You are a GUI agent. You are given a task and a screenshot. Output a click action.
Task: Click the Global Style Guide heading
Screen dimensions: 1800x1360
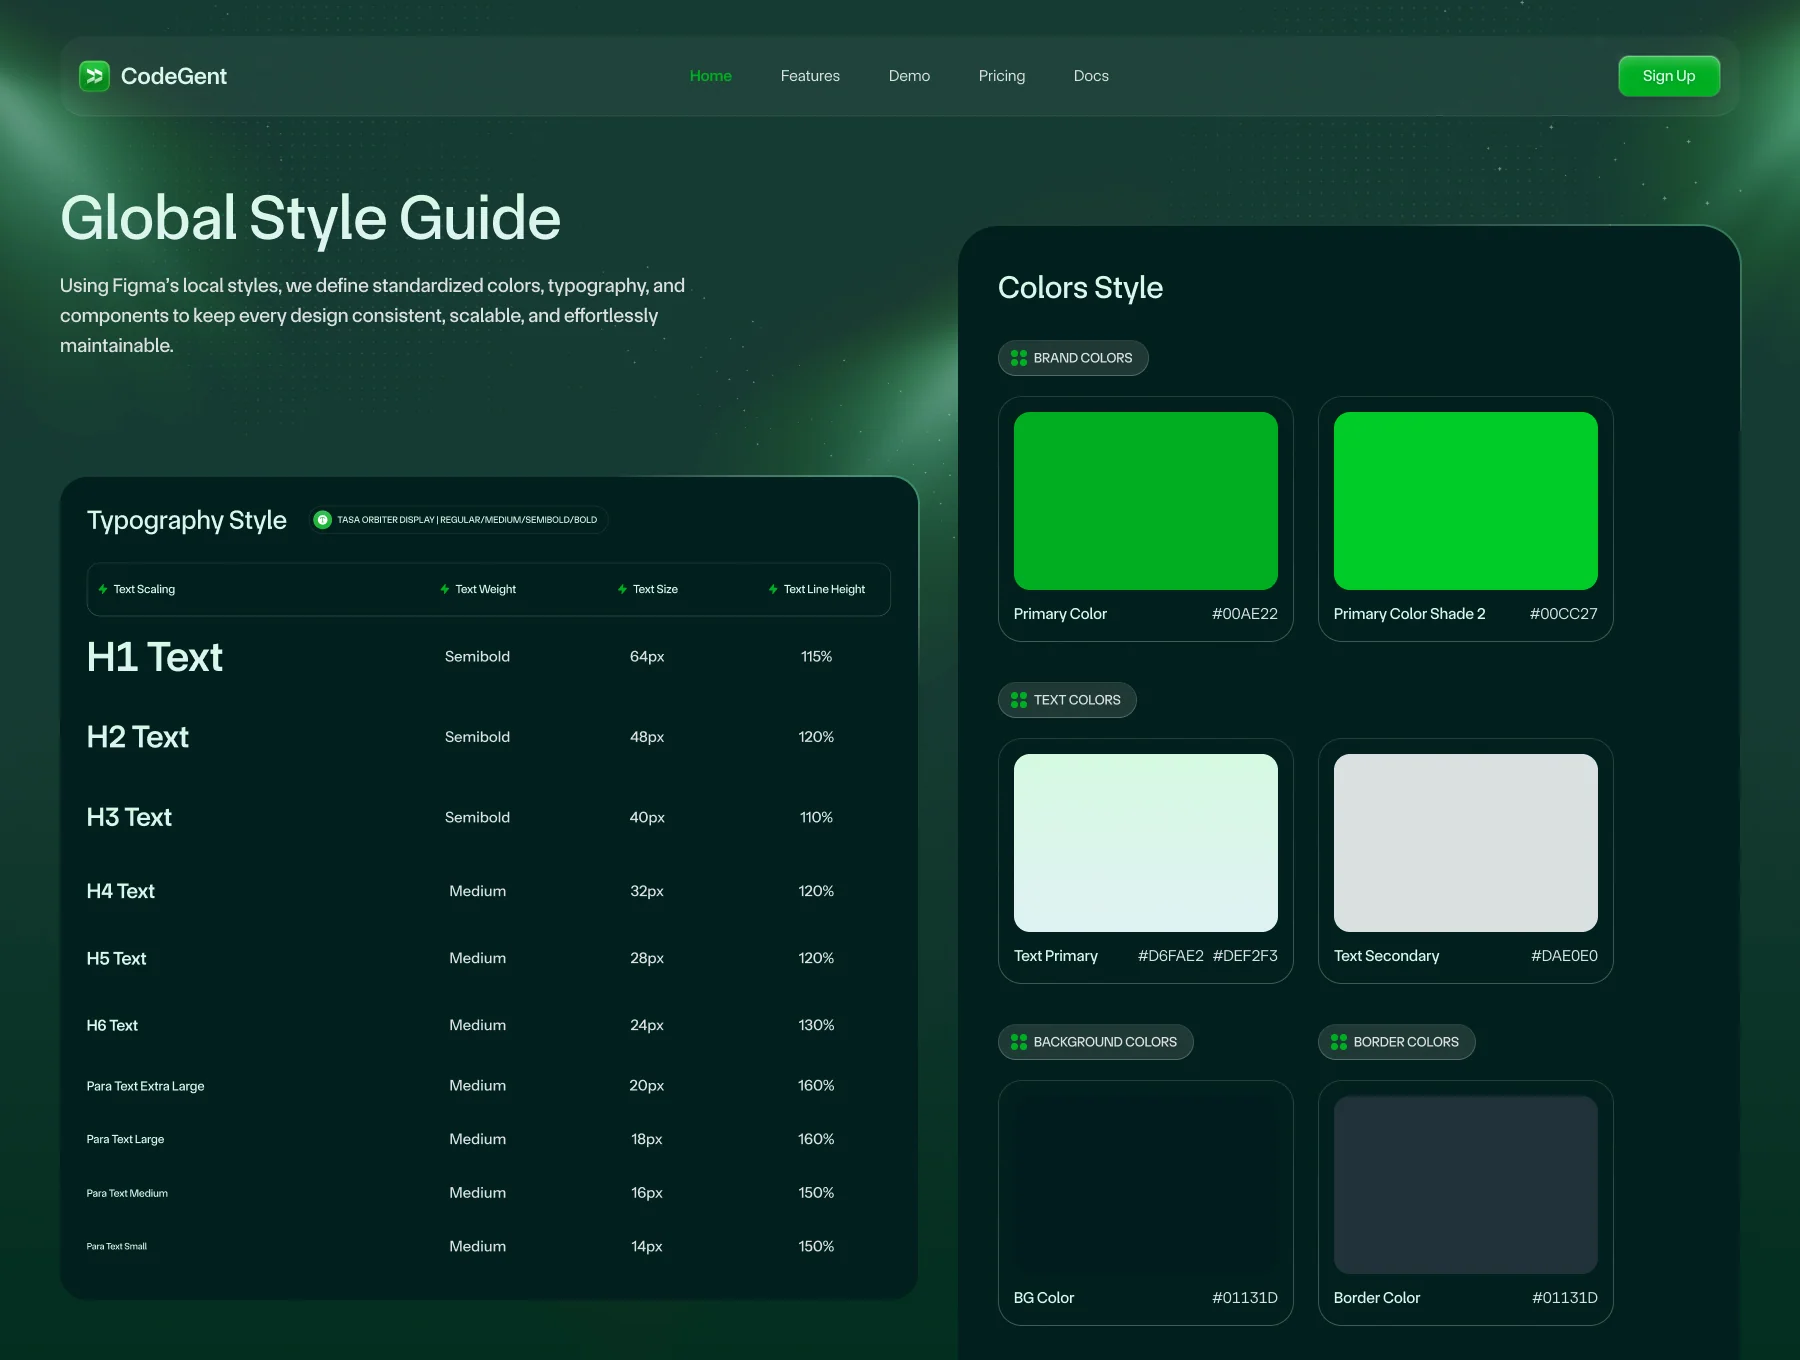pos(310,218)
